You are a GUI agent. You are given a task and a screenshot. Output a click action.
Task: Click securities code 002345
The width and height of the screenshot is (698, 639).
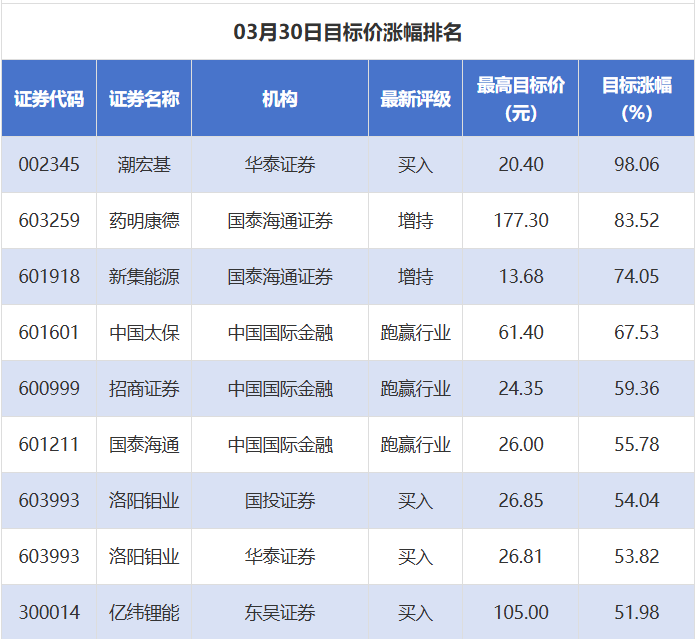[x=49, y=164]
